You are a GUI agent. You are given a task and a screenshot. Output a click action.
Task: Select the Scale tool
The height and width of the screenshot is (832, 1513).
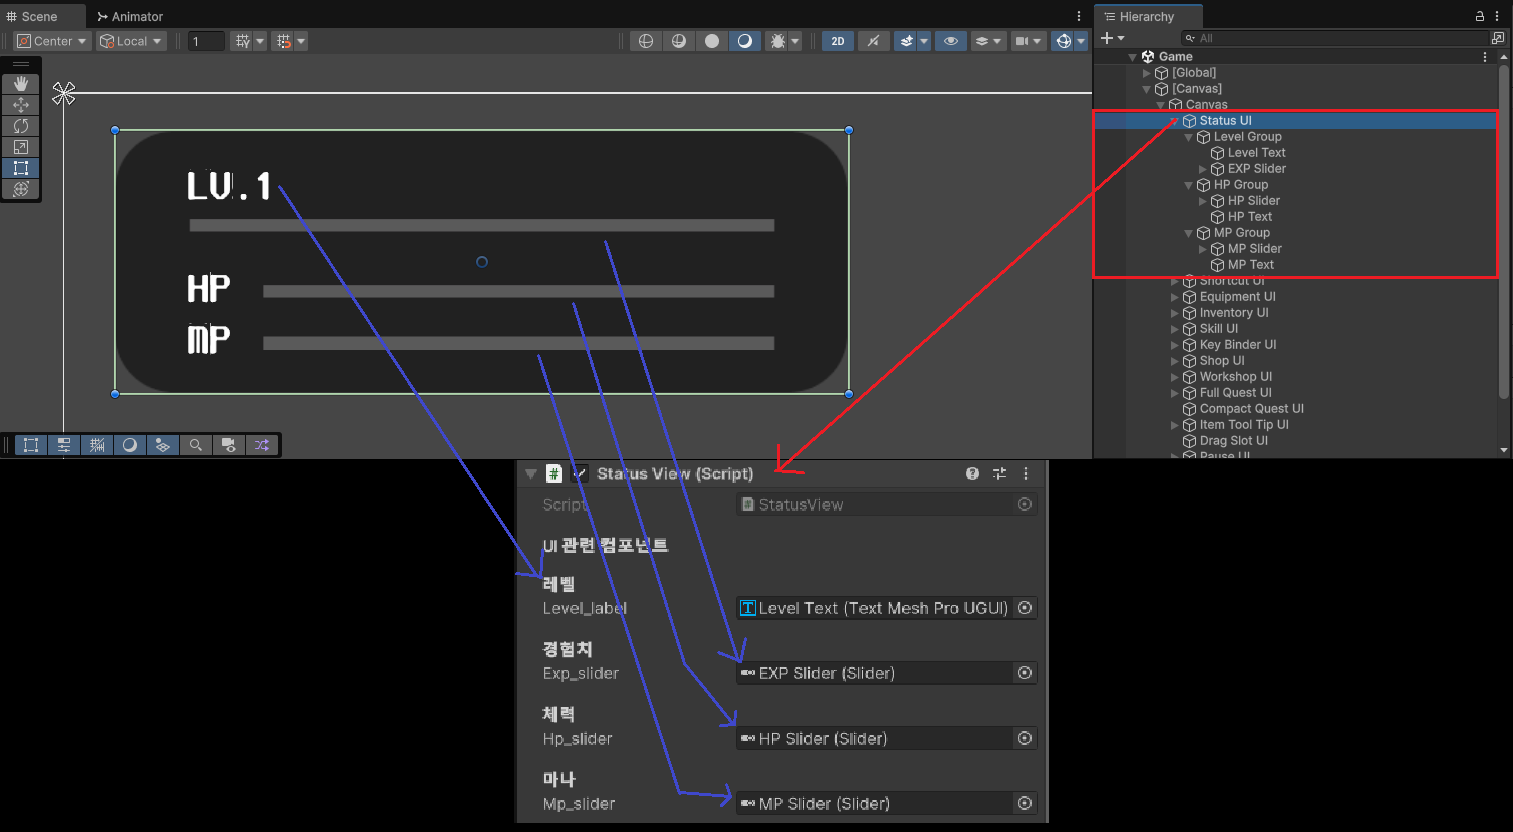(20, 147)
